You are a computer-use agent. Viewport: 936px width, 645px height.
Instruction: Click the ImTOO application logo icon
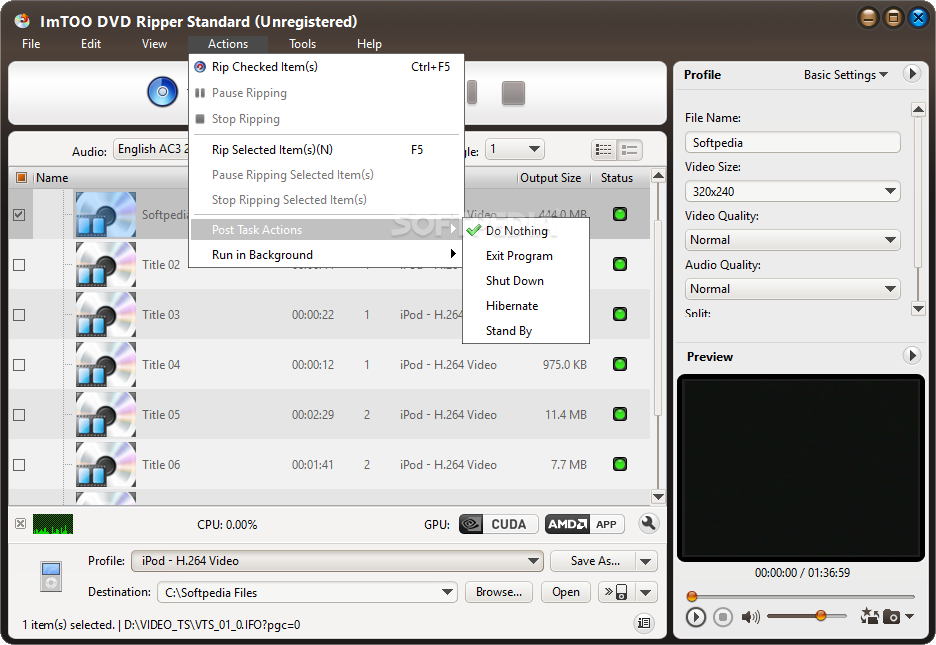point(22,21)
